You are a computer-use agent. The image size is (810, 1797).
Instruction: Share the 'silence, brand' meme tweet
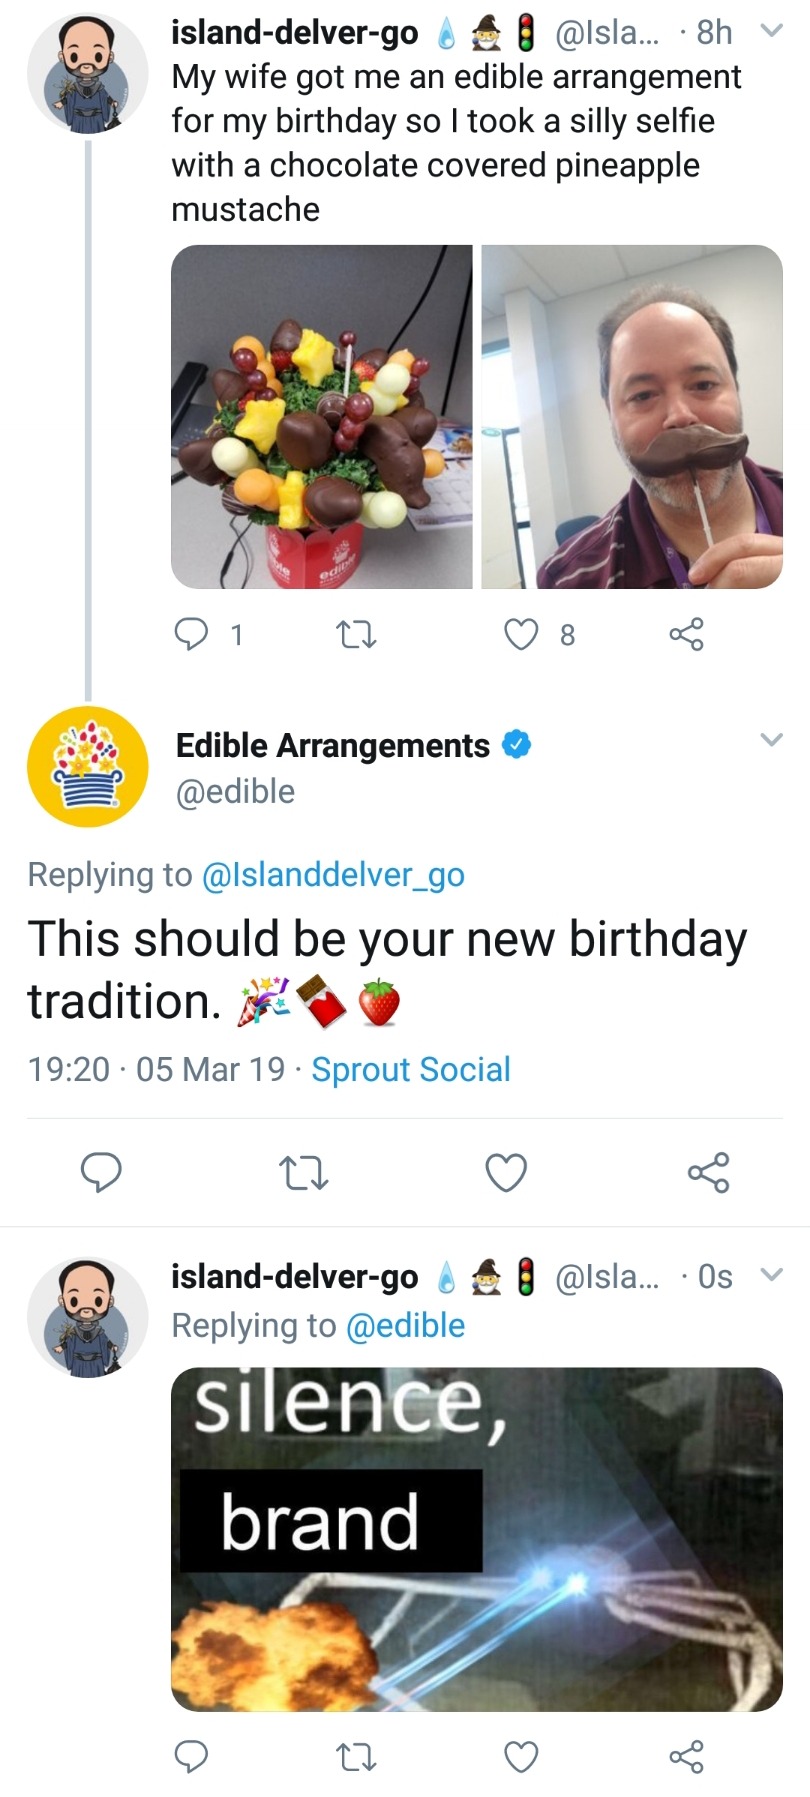686,1756
